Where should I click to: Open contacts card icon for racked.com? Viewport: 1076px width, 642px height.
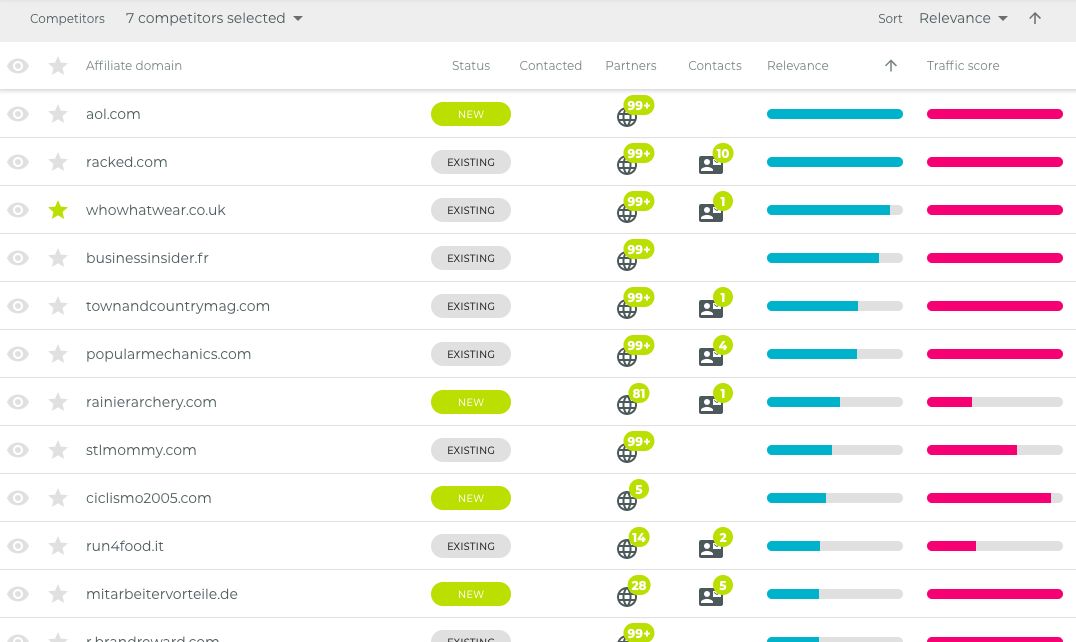[710, 165]
